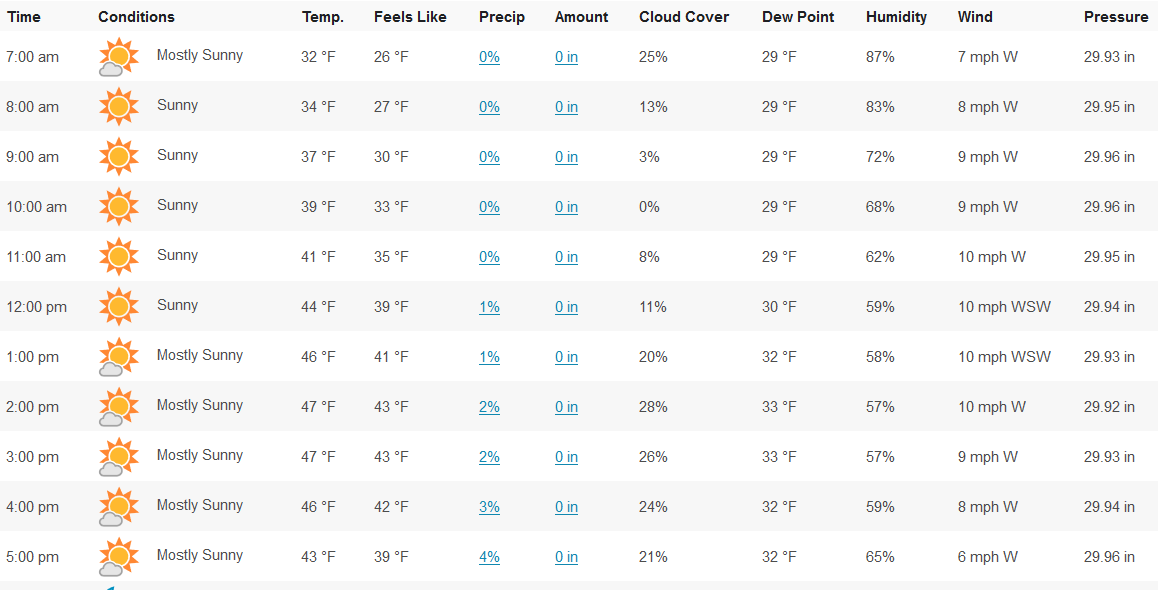Screen dimensions: 1158x590
Task: Click the 0 in amount link at 11:00 am
Action: click(x=566, y=257)
